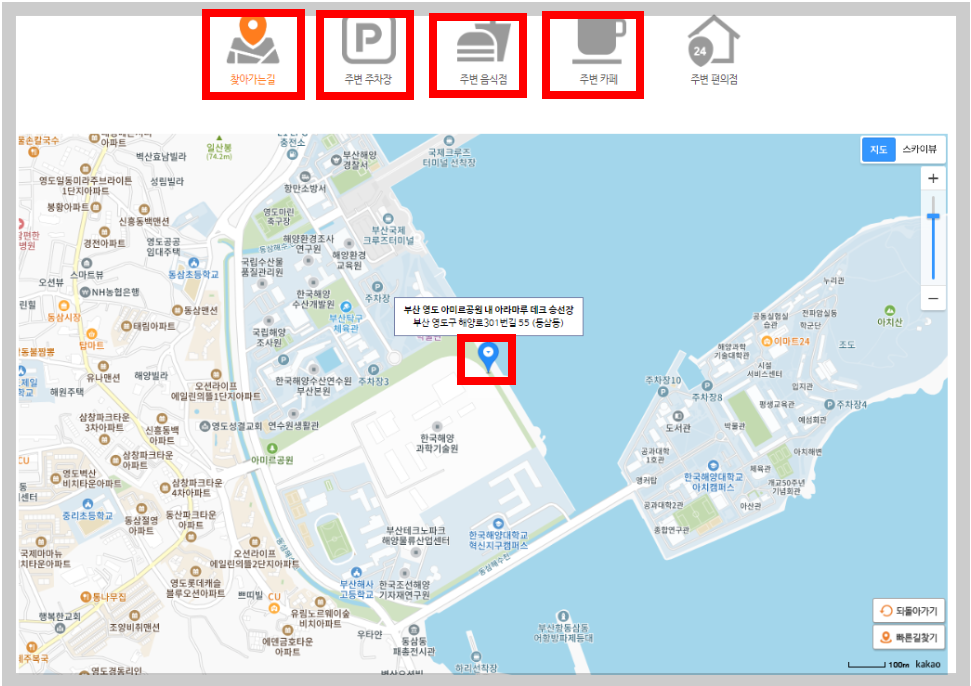The height and width of the screenshot is (686, 971).
Task: Click the 국제크루즈터미널 선착장 ferry icon
Action: point(449,141)
